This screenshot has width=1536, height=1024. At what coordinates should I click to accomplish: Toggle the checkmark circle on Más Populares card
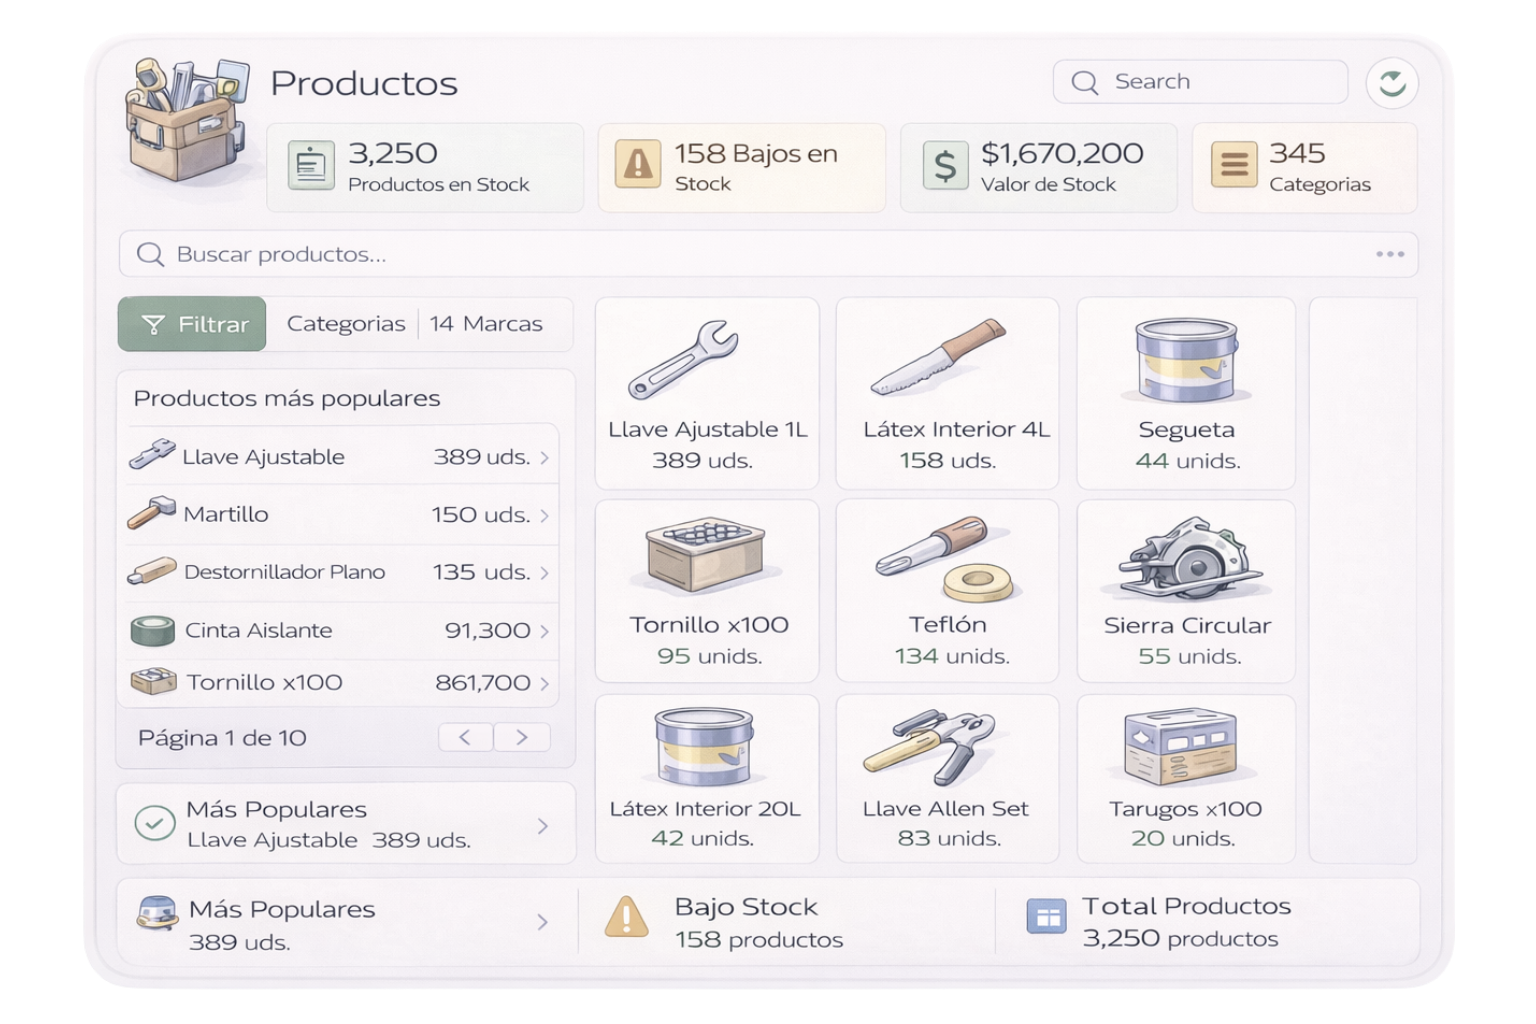(155, 823)
